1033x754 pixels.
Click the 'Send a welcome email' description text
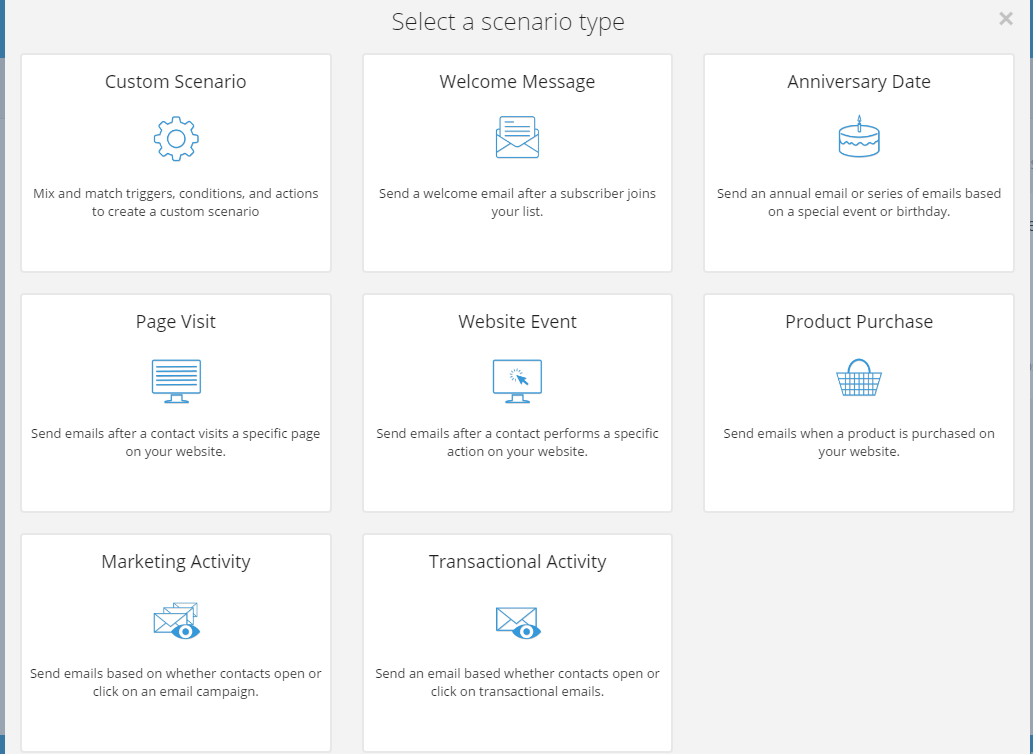(x=517, y=203)
